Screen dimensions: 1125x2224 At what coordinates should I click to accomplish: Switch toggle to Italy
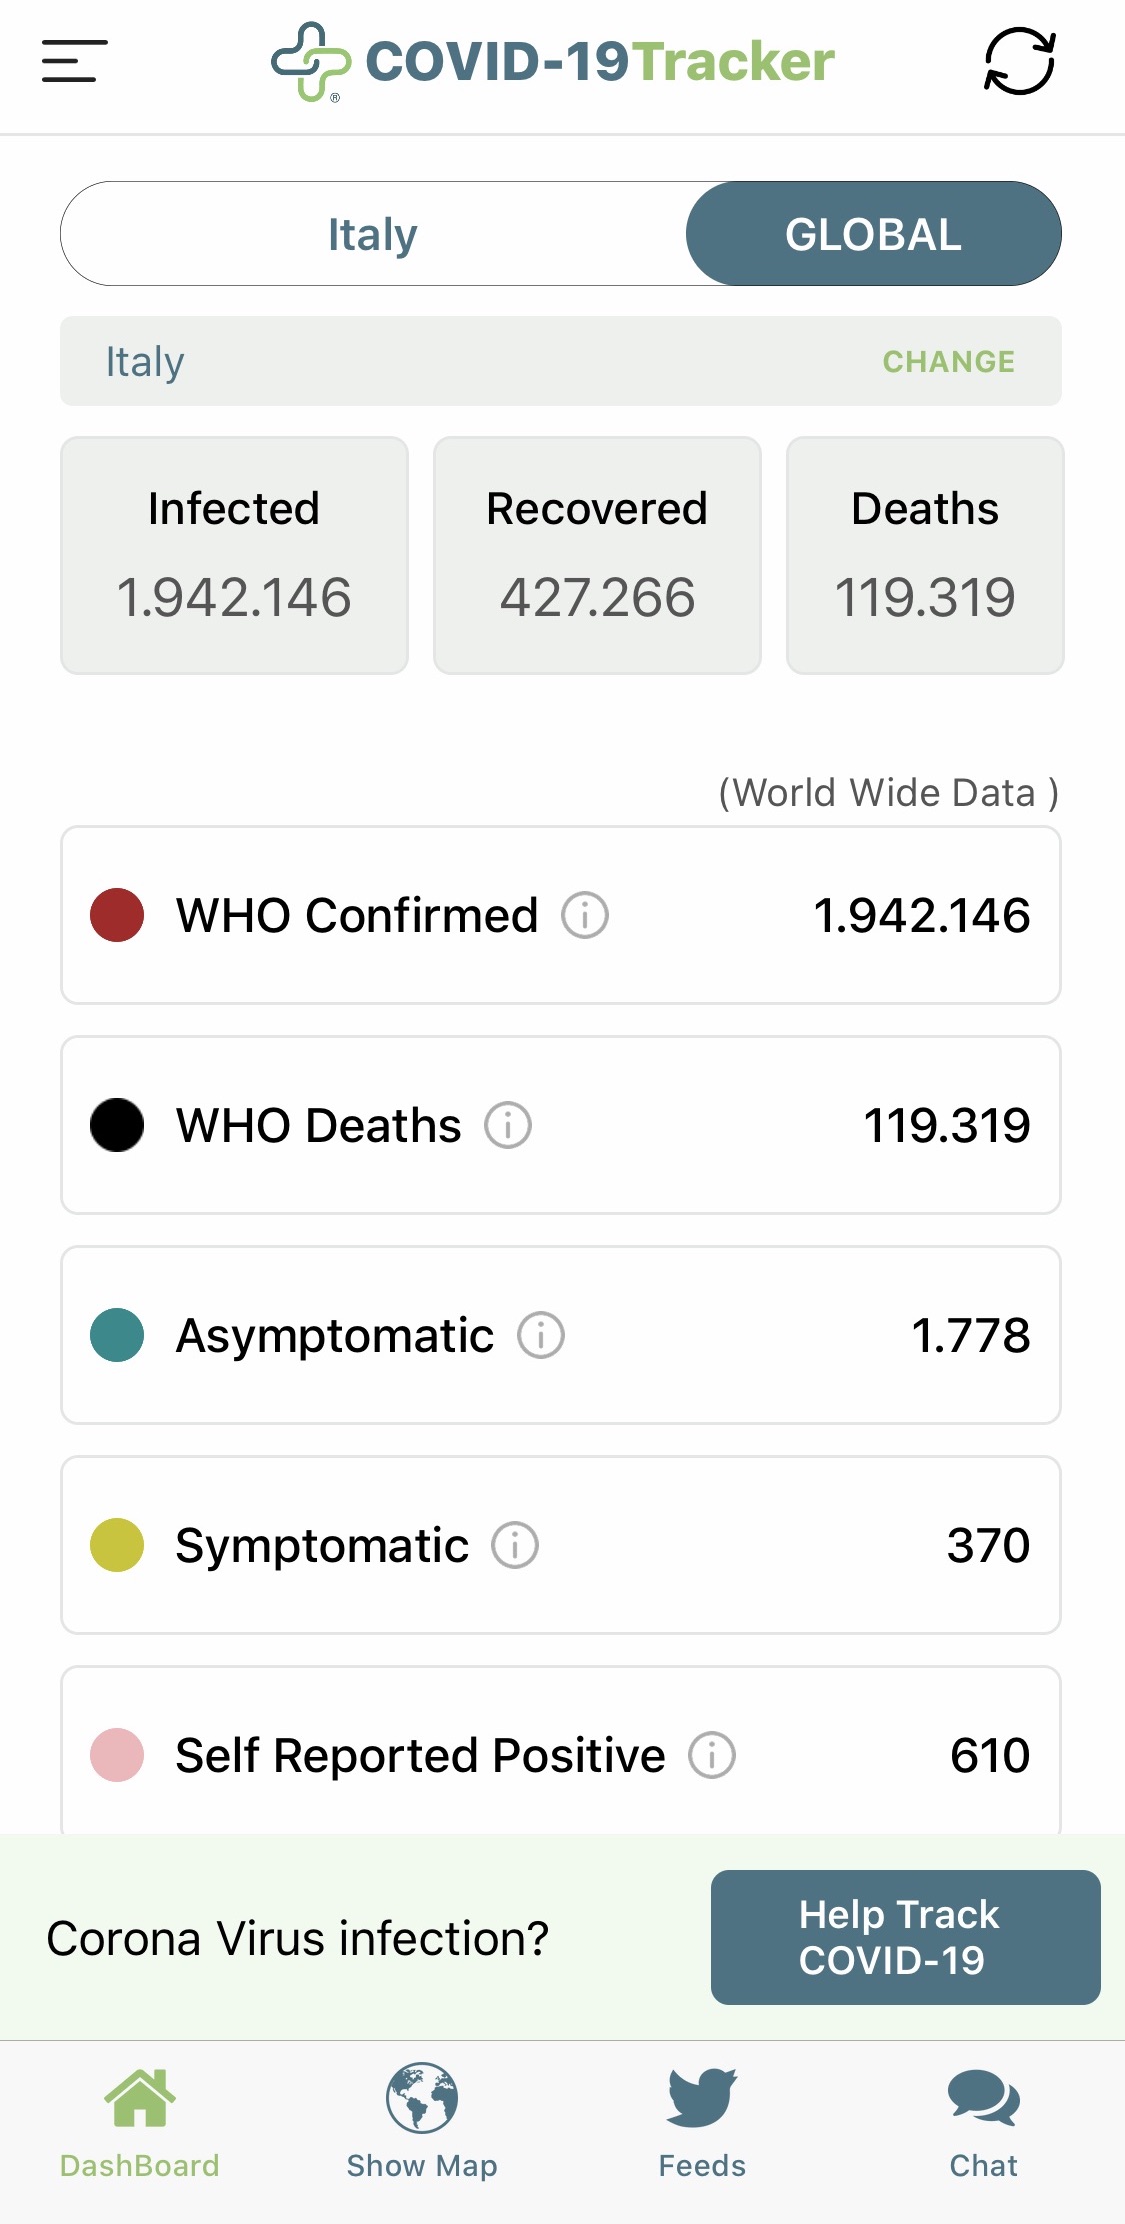click(373, 234)
